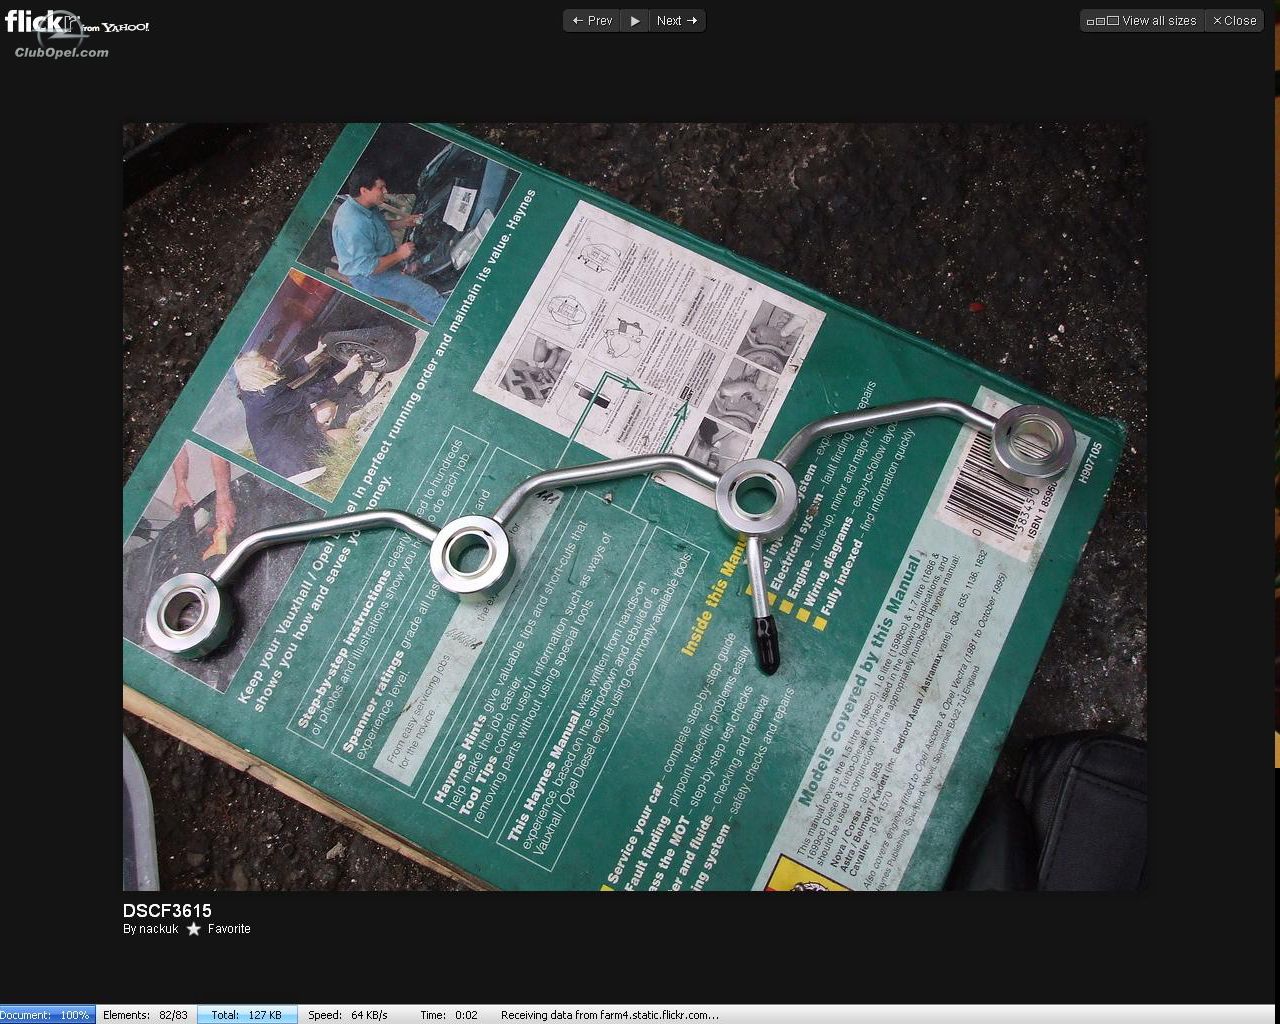This screenshot has width=1280, height=1024.
Task: Start the slideshow with the play button
Action: [x=635, y=21]
